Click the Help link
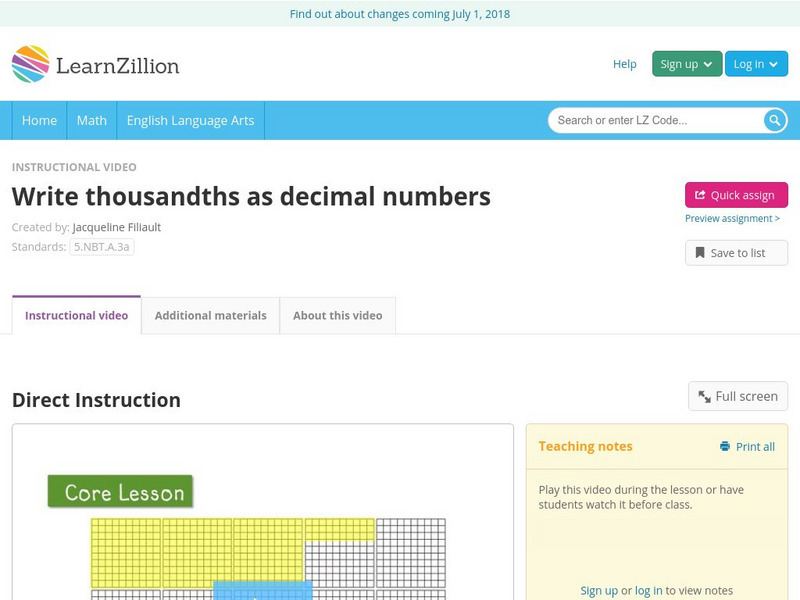800x600 pixels. [x=624, y=64]
